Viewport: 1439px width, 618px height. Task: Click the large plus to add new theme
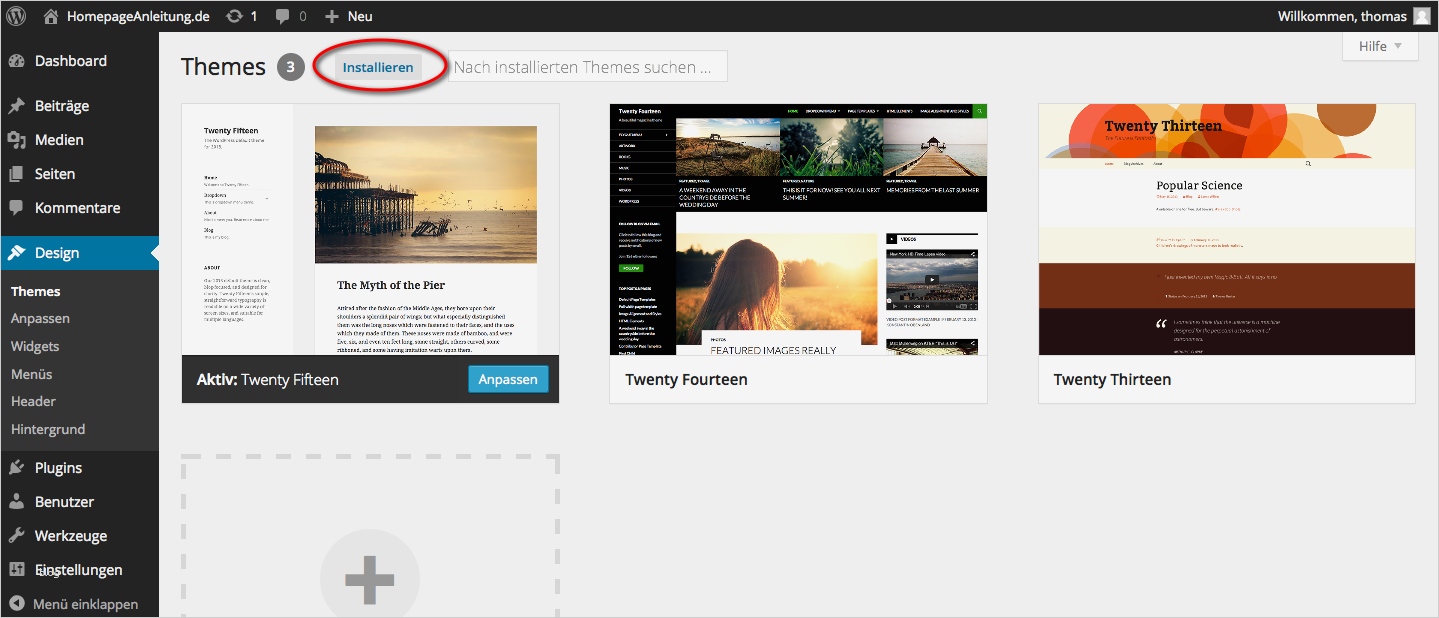coord(369,578)
